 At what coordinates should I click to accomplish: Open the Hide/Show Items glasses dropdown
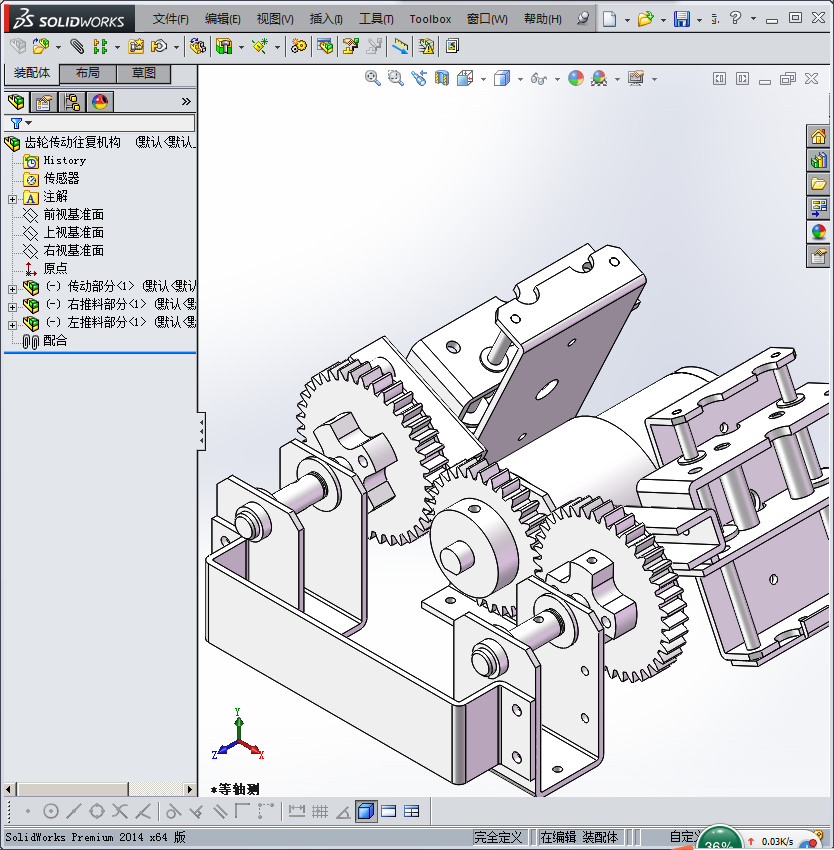point(557,80)
